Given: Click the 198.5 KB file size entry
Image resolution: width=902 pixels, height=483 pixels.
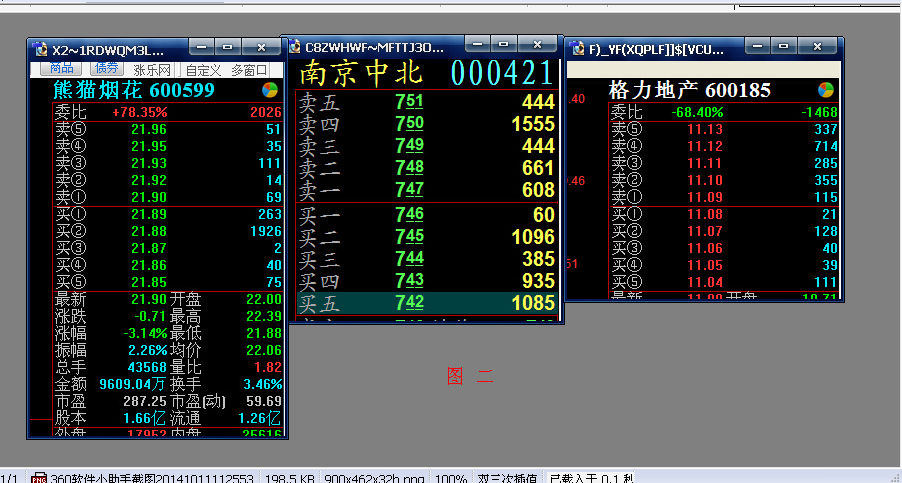Looking at the screenshot, I should click(289, 478).
